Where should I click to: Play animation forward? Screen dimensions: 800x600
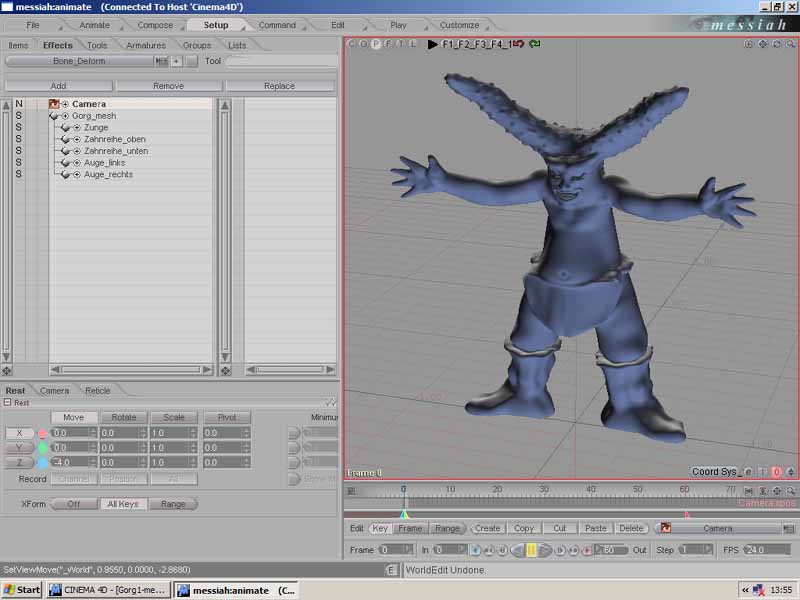pos(545,550)
